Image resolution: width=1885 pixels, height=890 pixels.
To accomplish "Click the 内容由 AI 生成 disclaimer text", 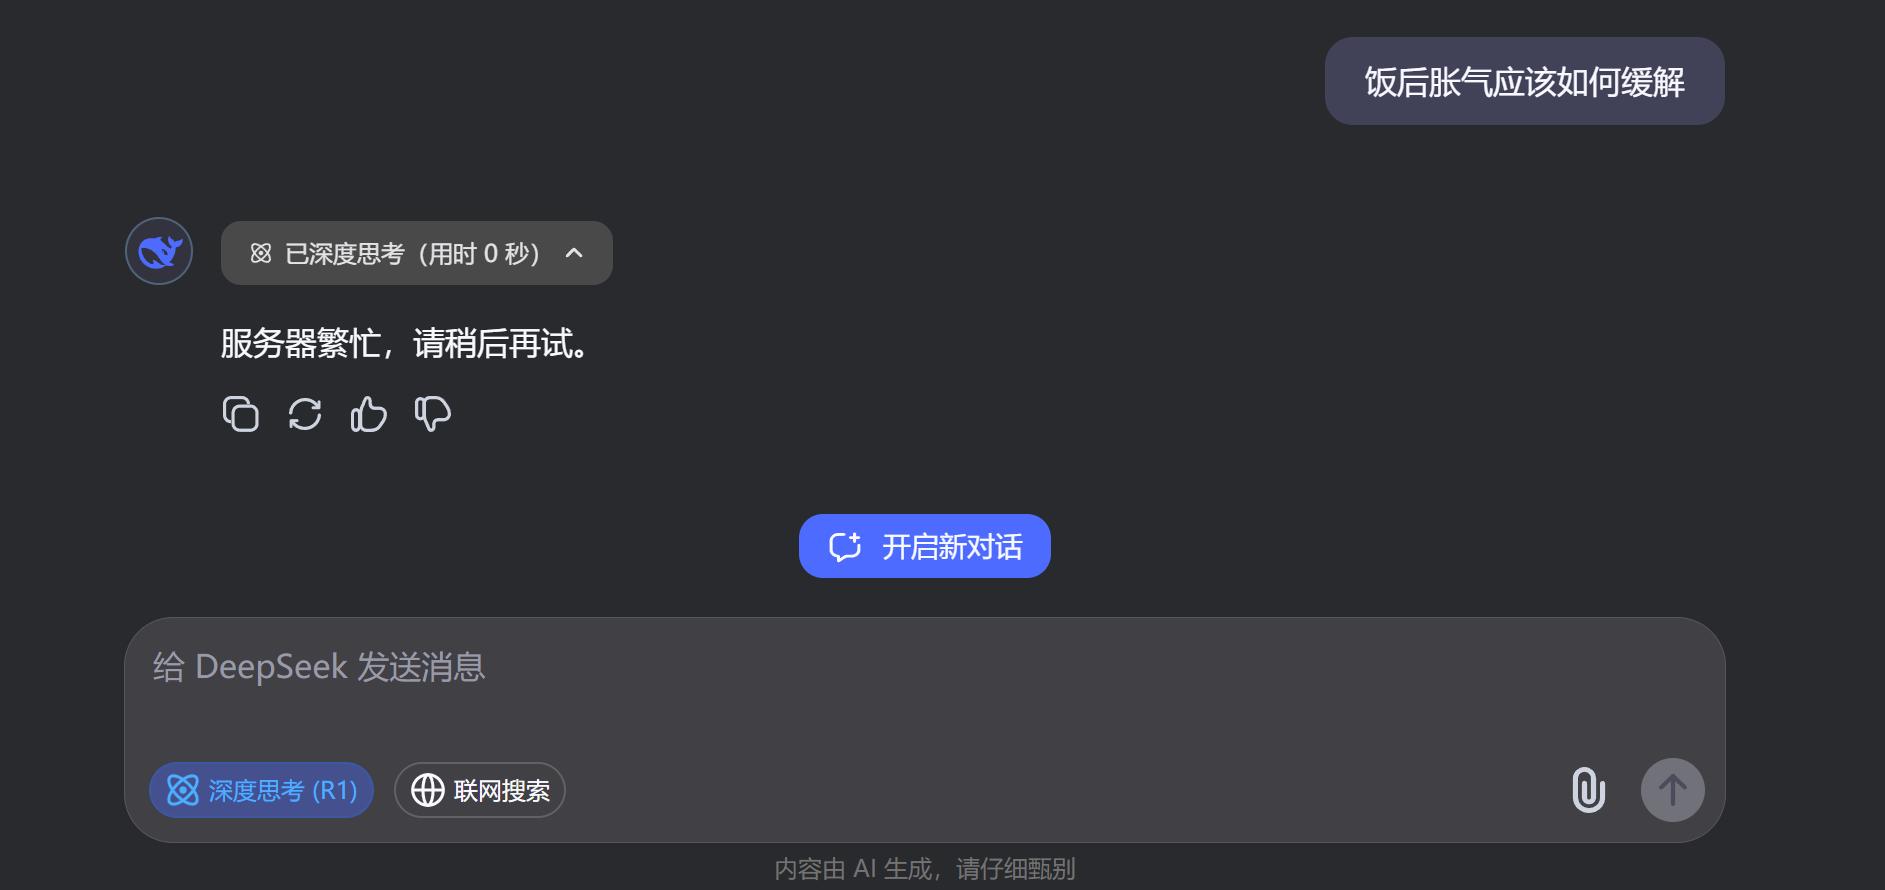I will [925, 869].
